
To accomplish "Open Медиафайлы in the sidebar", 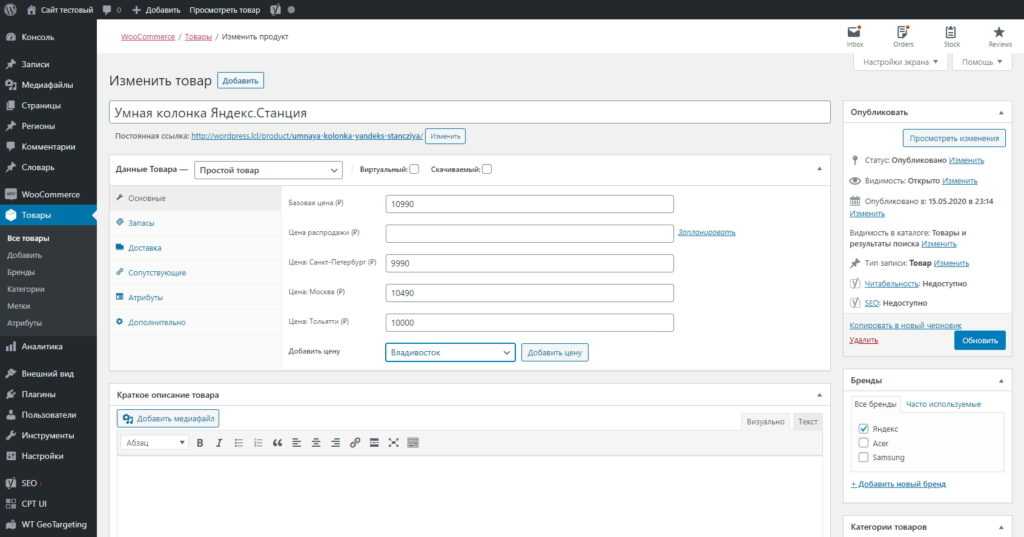I will tap(48, 85).
